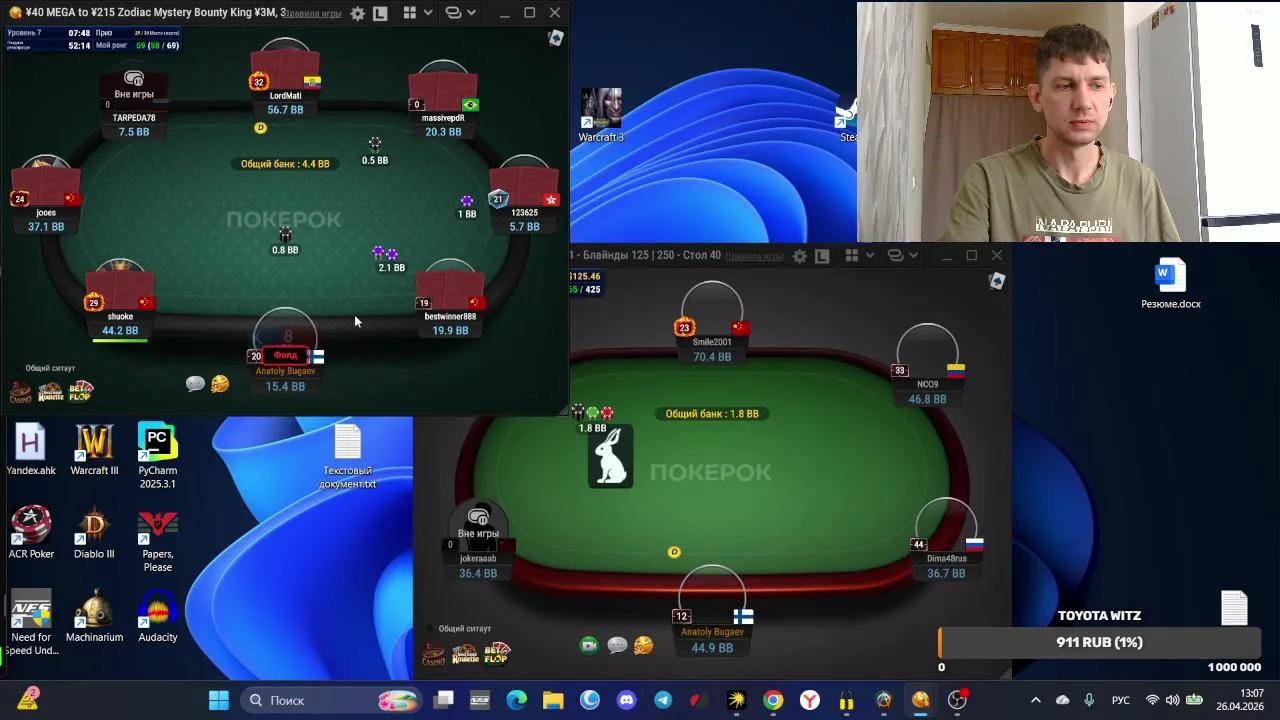Image resolution: width=1280 pixels, height=720 pixels.
Task: Open Papers, Please desktop shortcut
Action: tap(157, 540)
